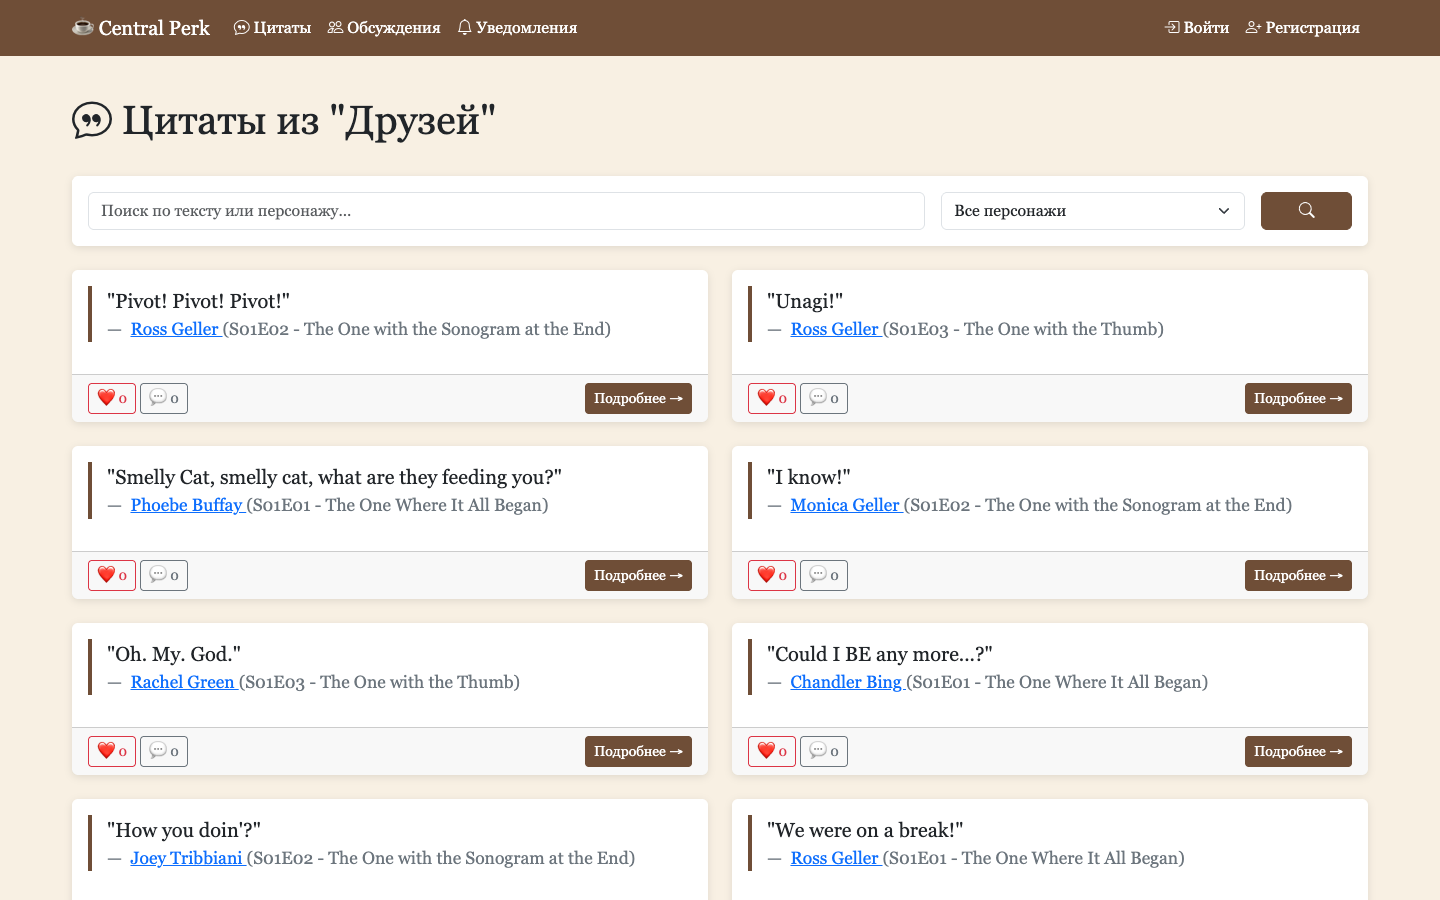
Task: Focus the quote search text field
Action: point(506,211)
